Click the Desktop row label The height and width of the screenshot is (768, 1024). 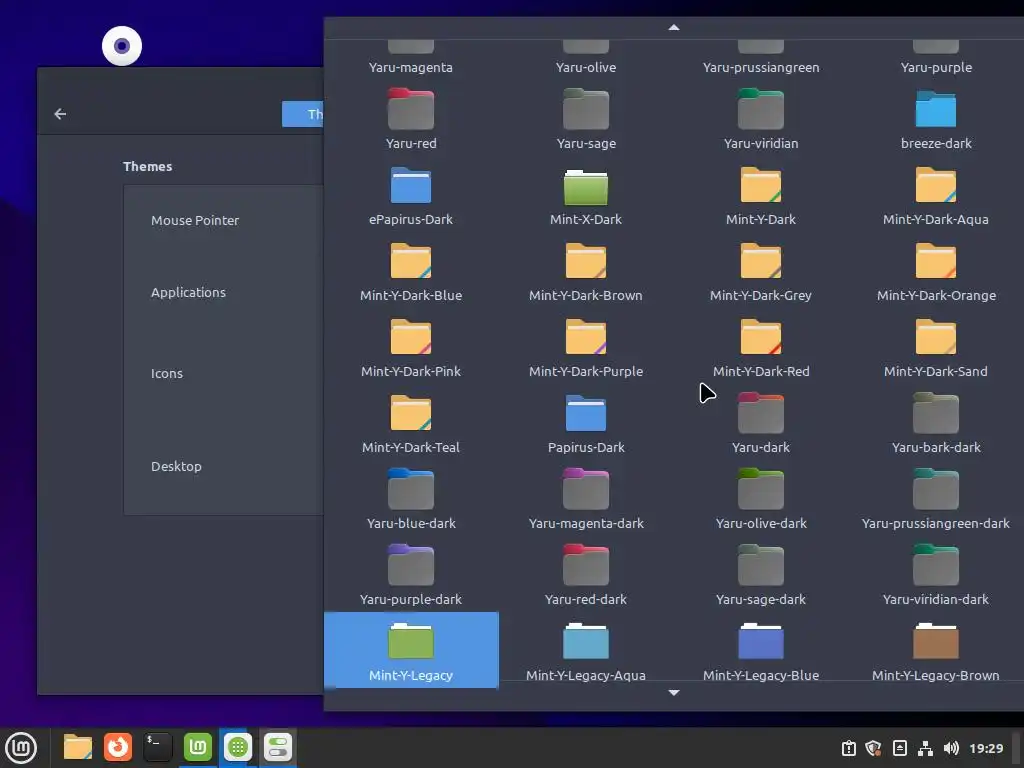tap(176, 466)
